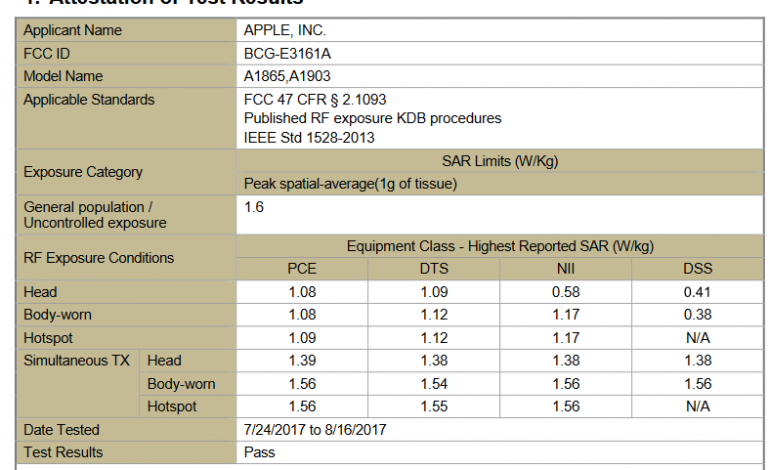Image resolution: width=770 pixels, height=470 pixels.
Task: Click the FCC ID value BCG-E3161A
Action: pos(288,53)
